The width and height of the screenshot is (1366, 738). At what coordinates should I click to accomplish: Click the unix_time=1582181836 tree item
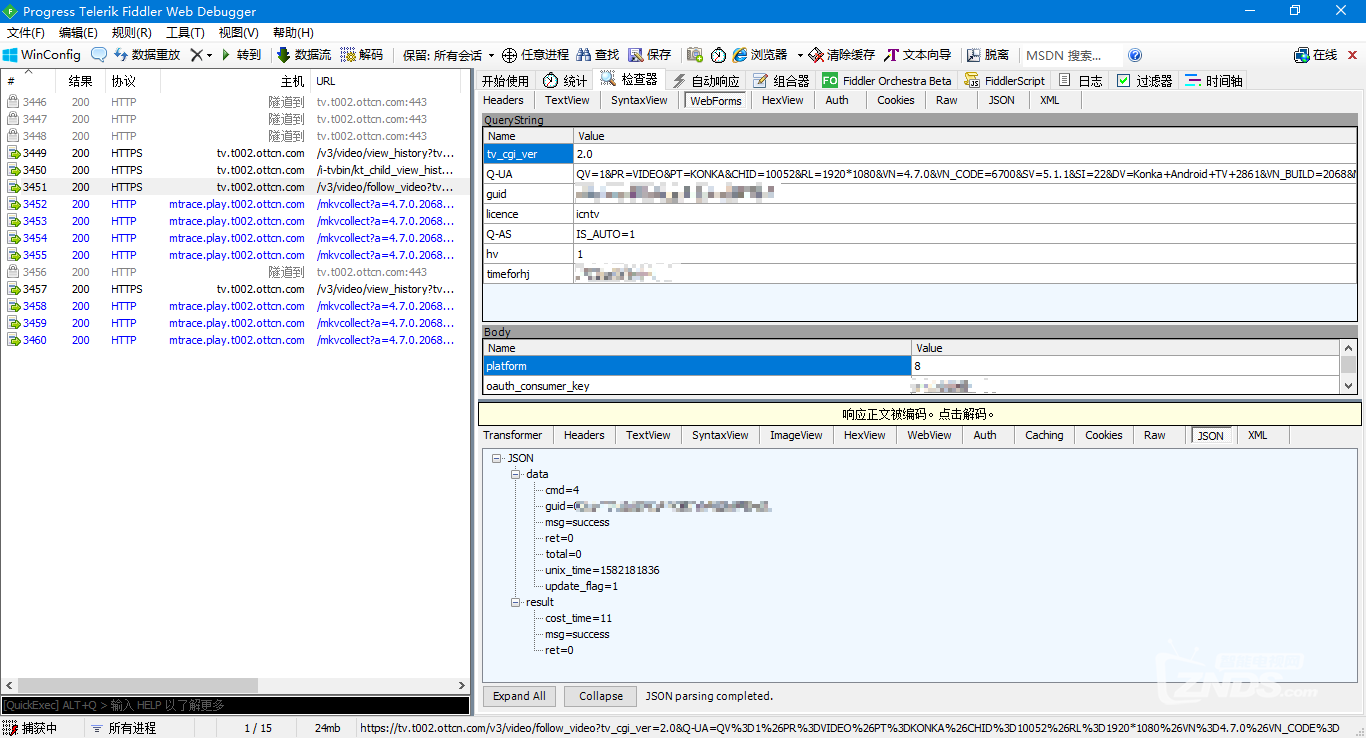coord(602,570)
